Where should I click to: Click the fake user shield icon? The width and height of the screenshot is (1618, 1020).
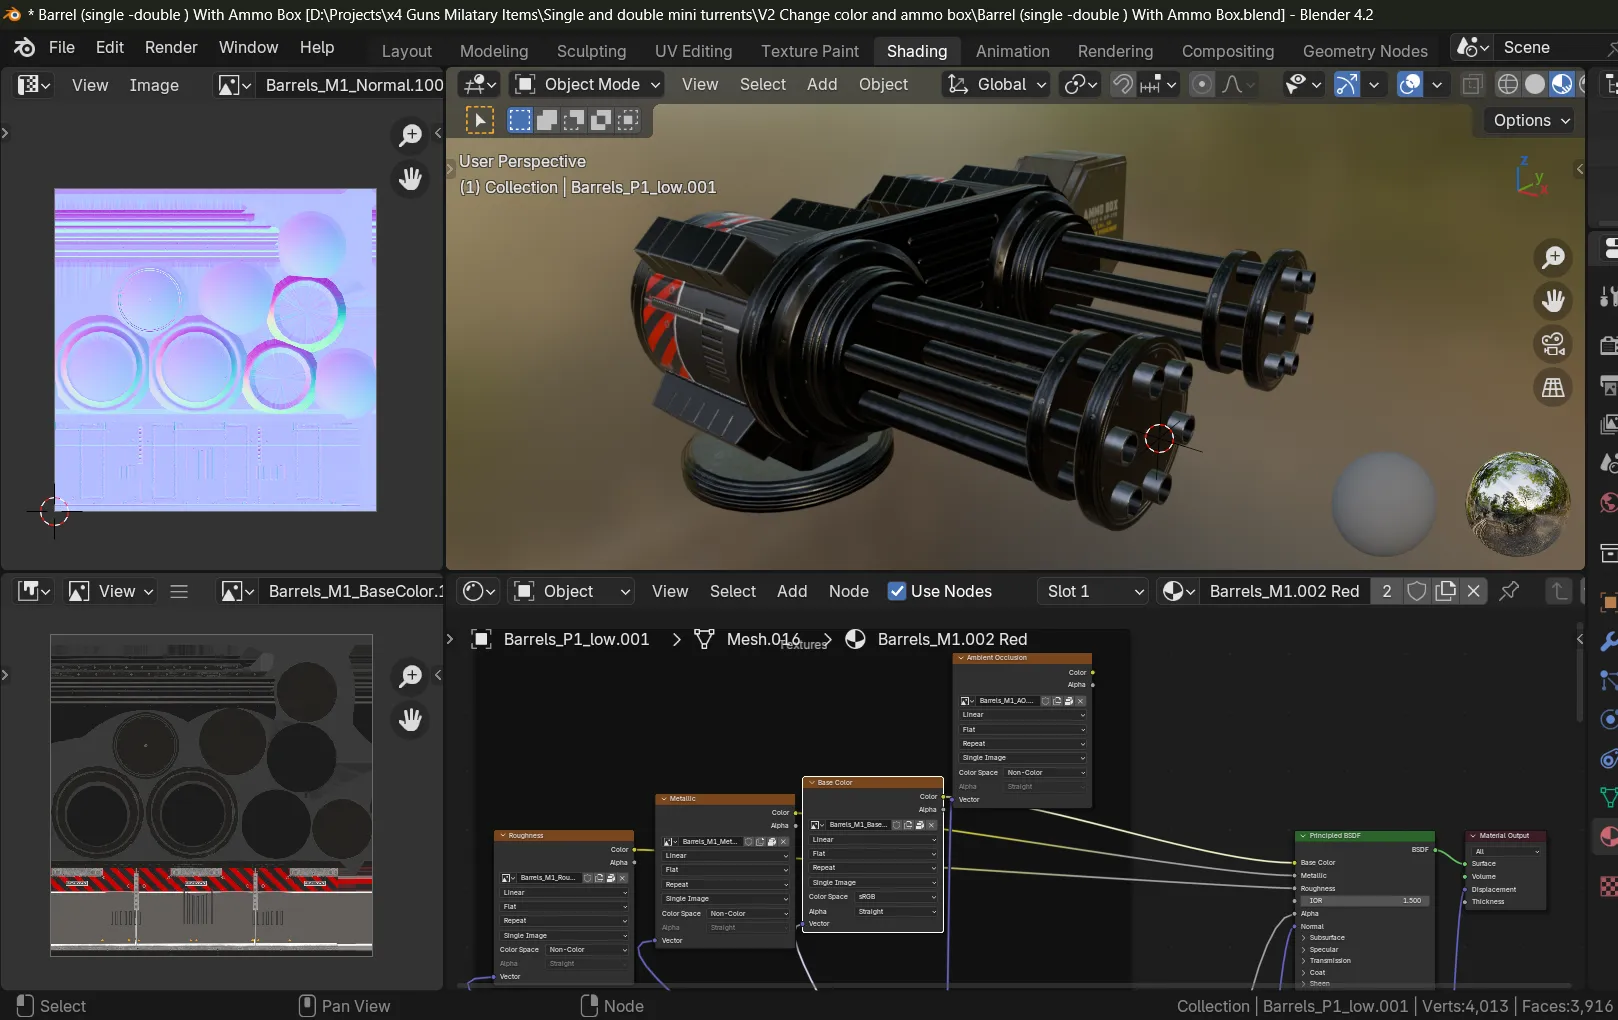pyautogui.click(x=1416, y=591)
